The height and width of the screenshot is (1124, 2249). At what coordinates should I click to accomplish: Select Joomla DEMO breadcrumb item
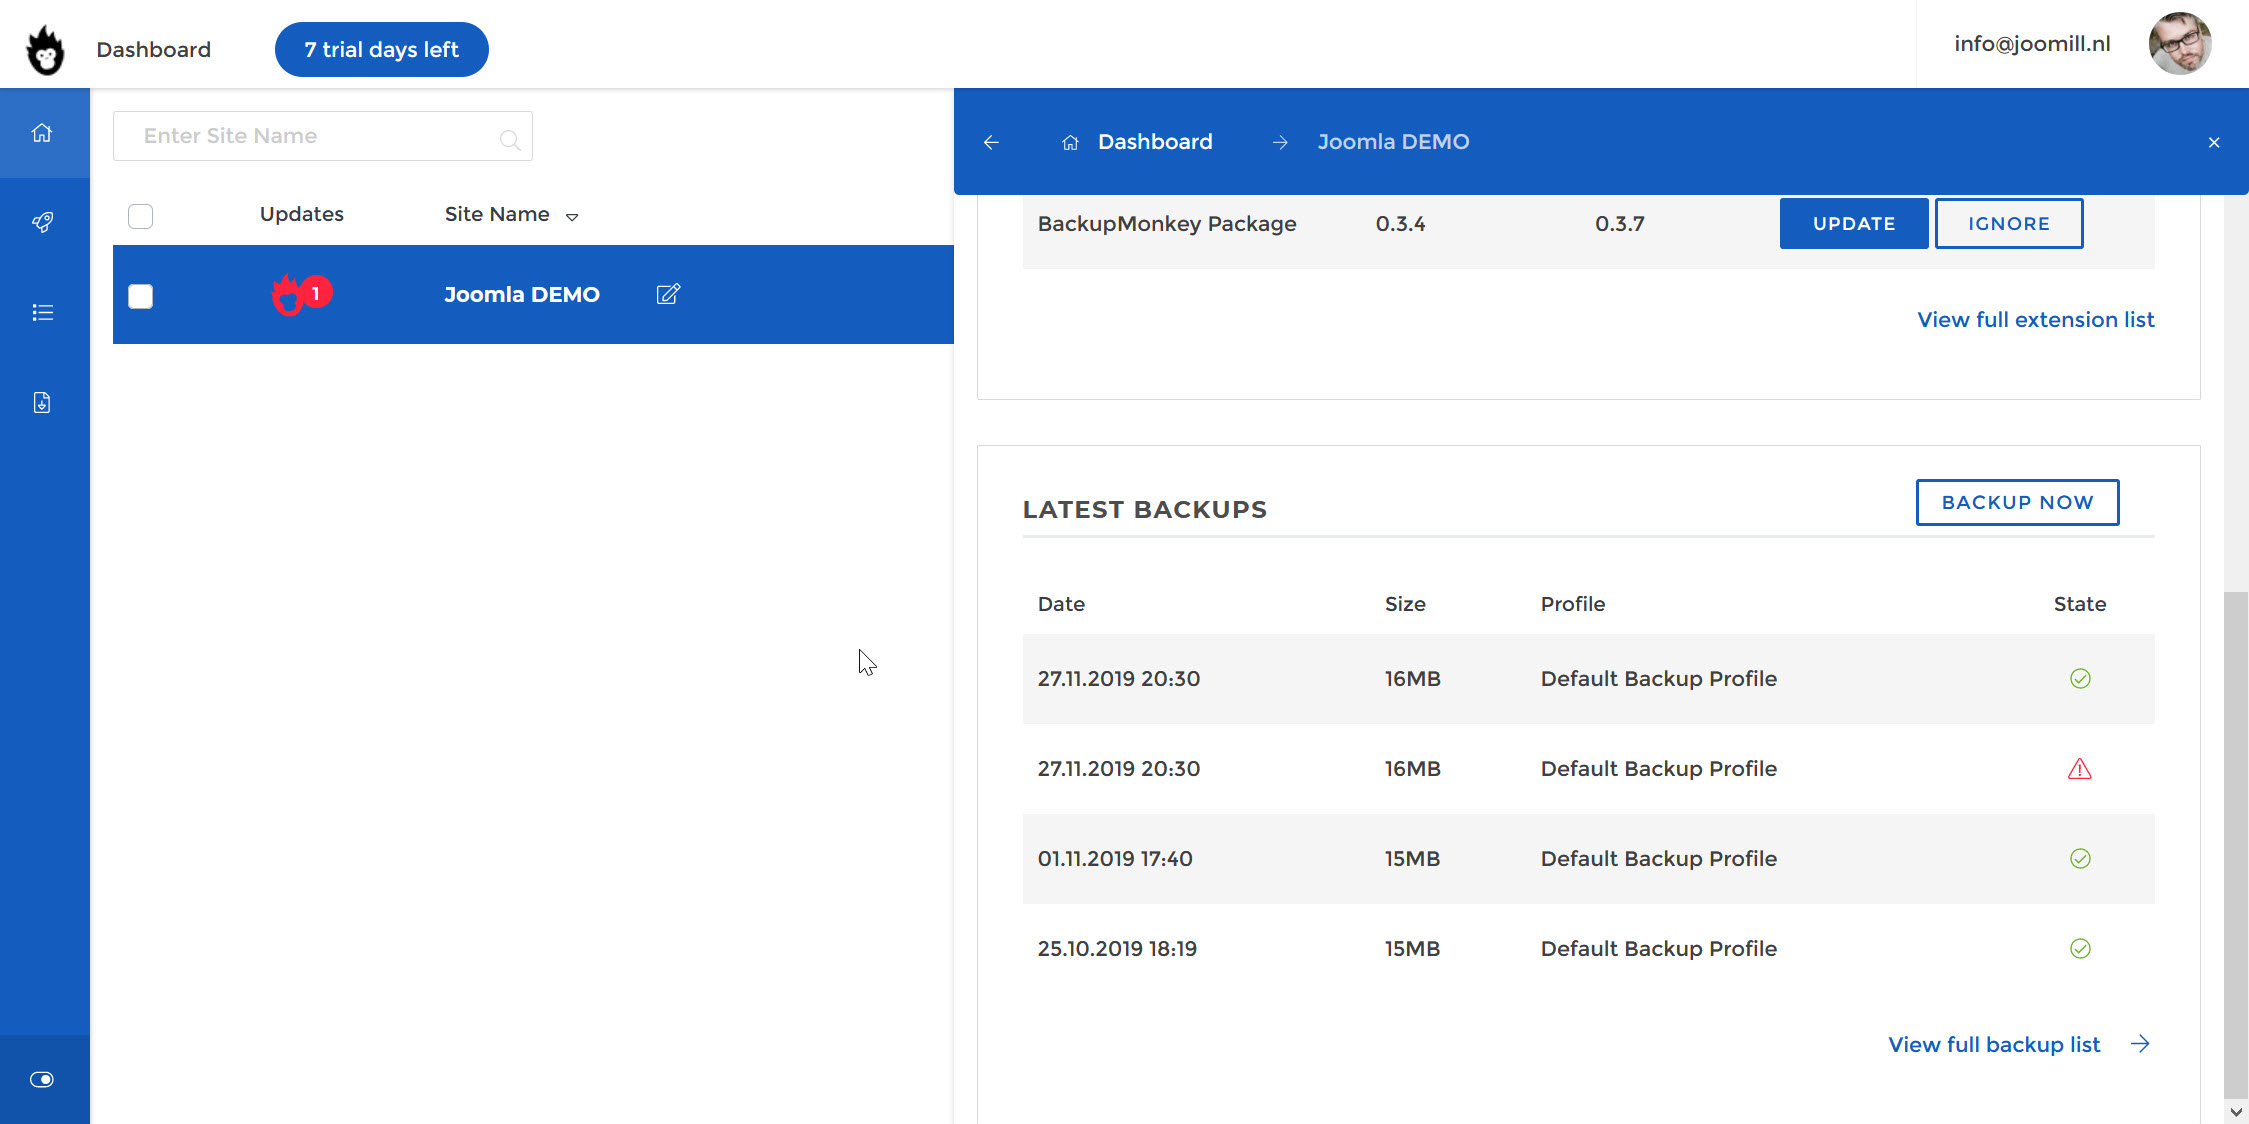(x=1393, y=142)
